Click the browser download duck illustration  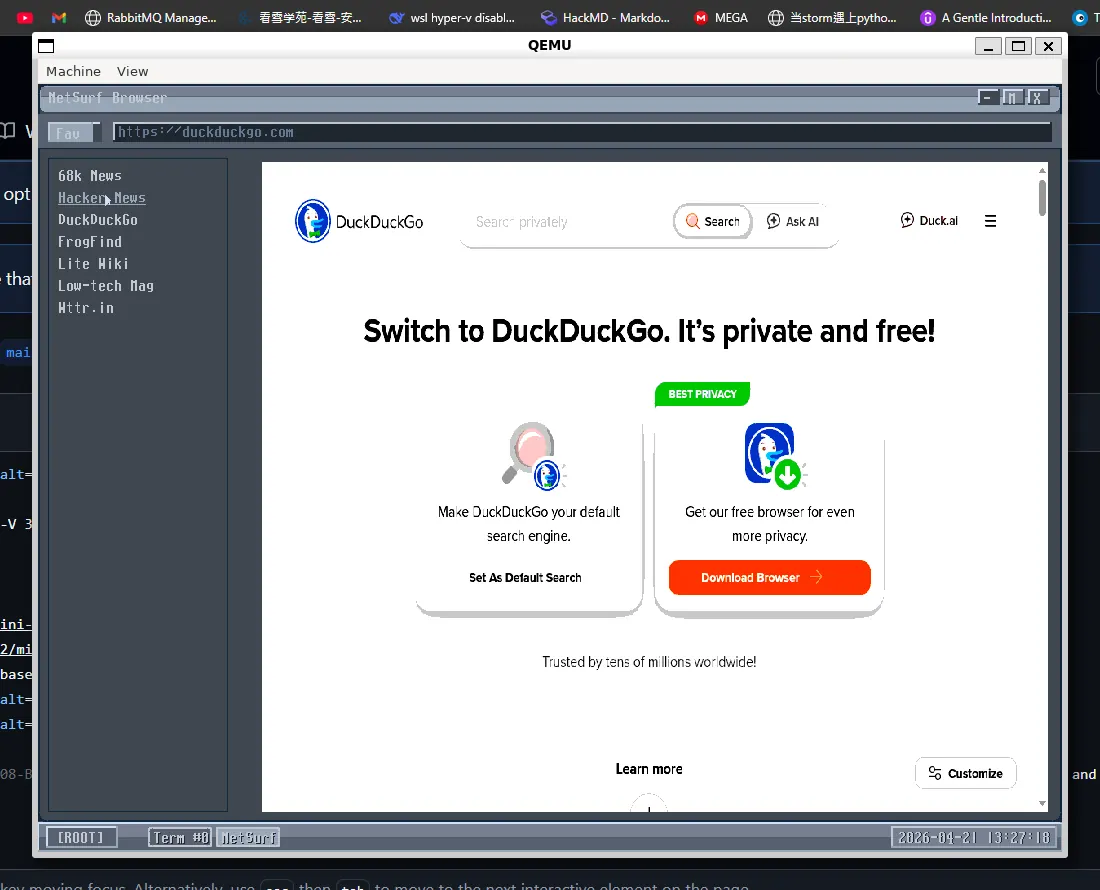tap(775, 455)
